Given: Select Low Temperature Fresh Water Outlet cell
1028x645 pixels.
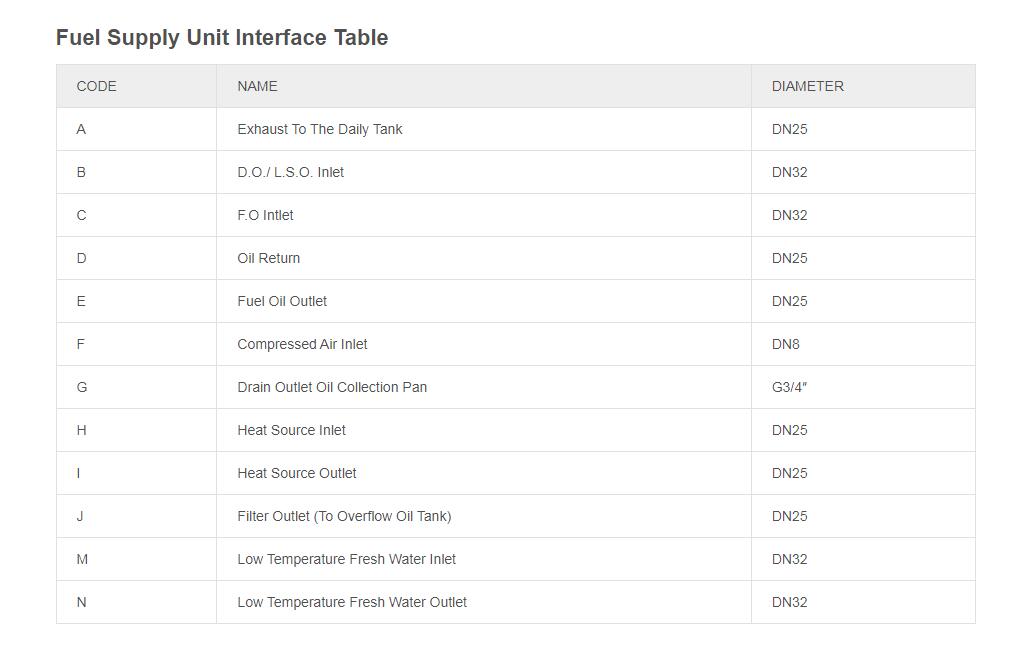Looking at the screenshot, I should [x=352, y=602].
